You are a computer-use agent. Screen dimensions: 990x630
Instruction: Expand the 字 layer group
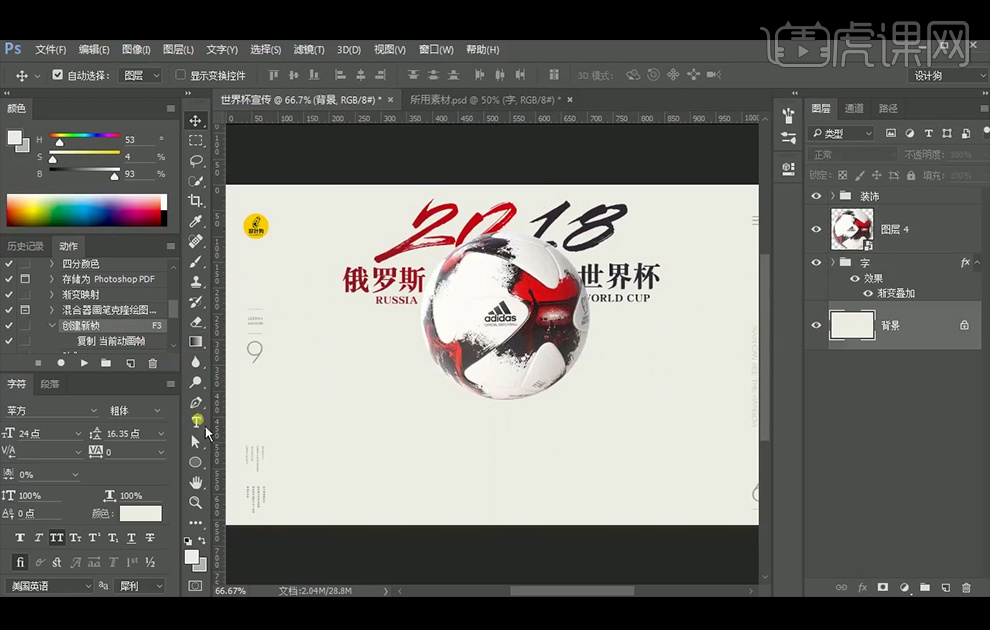coord(833,263)
